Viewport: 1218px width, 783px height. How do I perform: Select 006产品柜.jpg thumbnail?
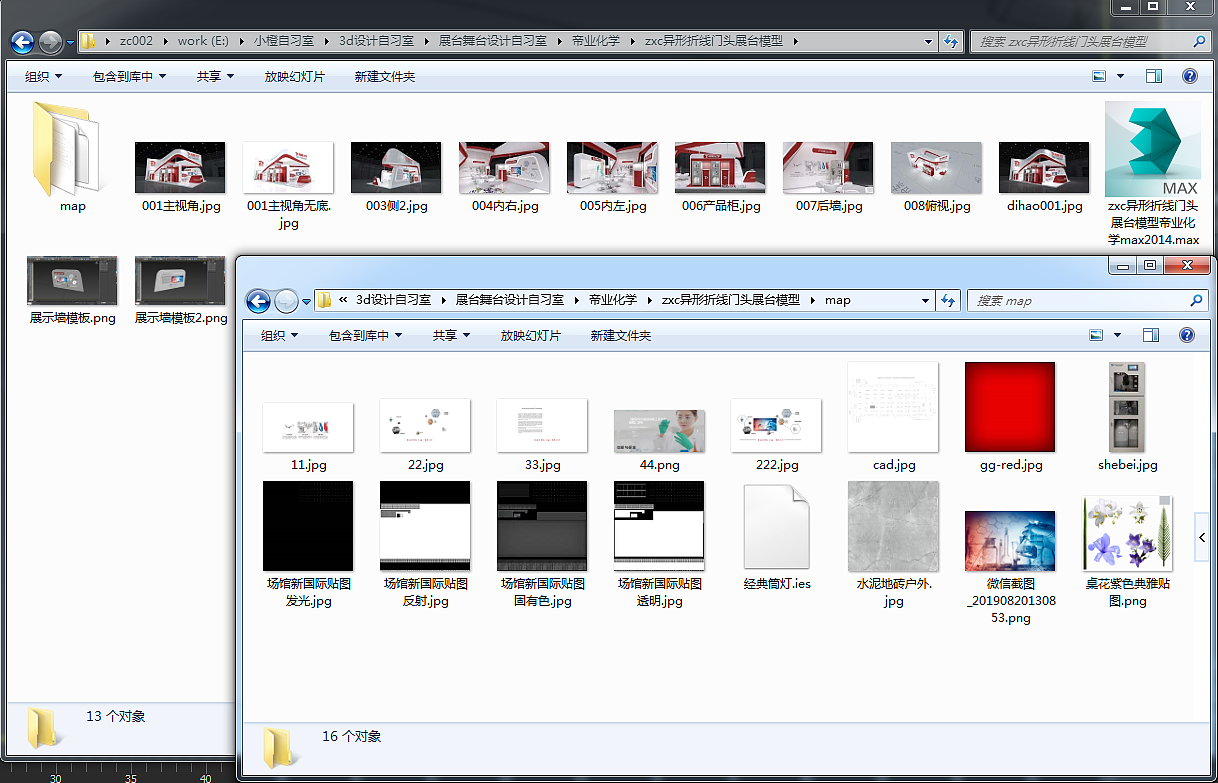pyautogui.click(x=720, y=167)
